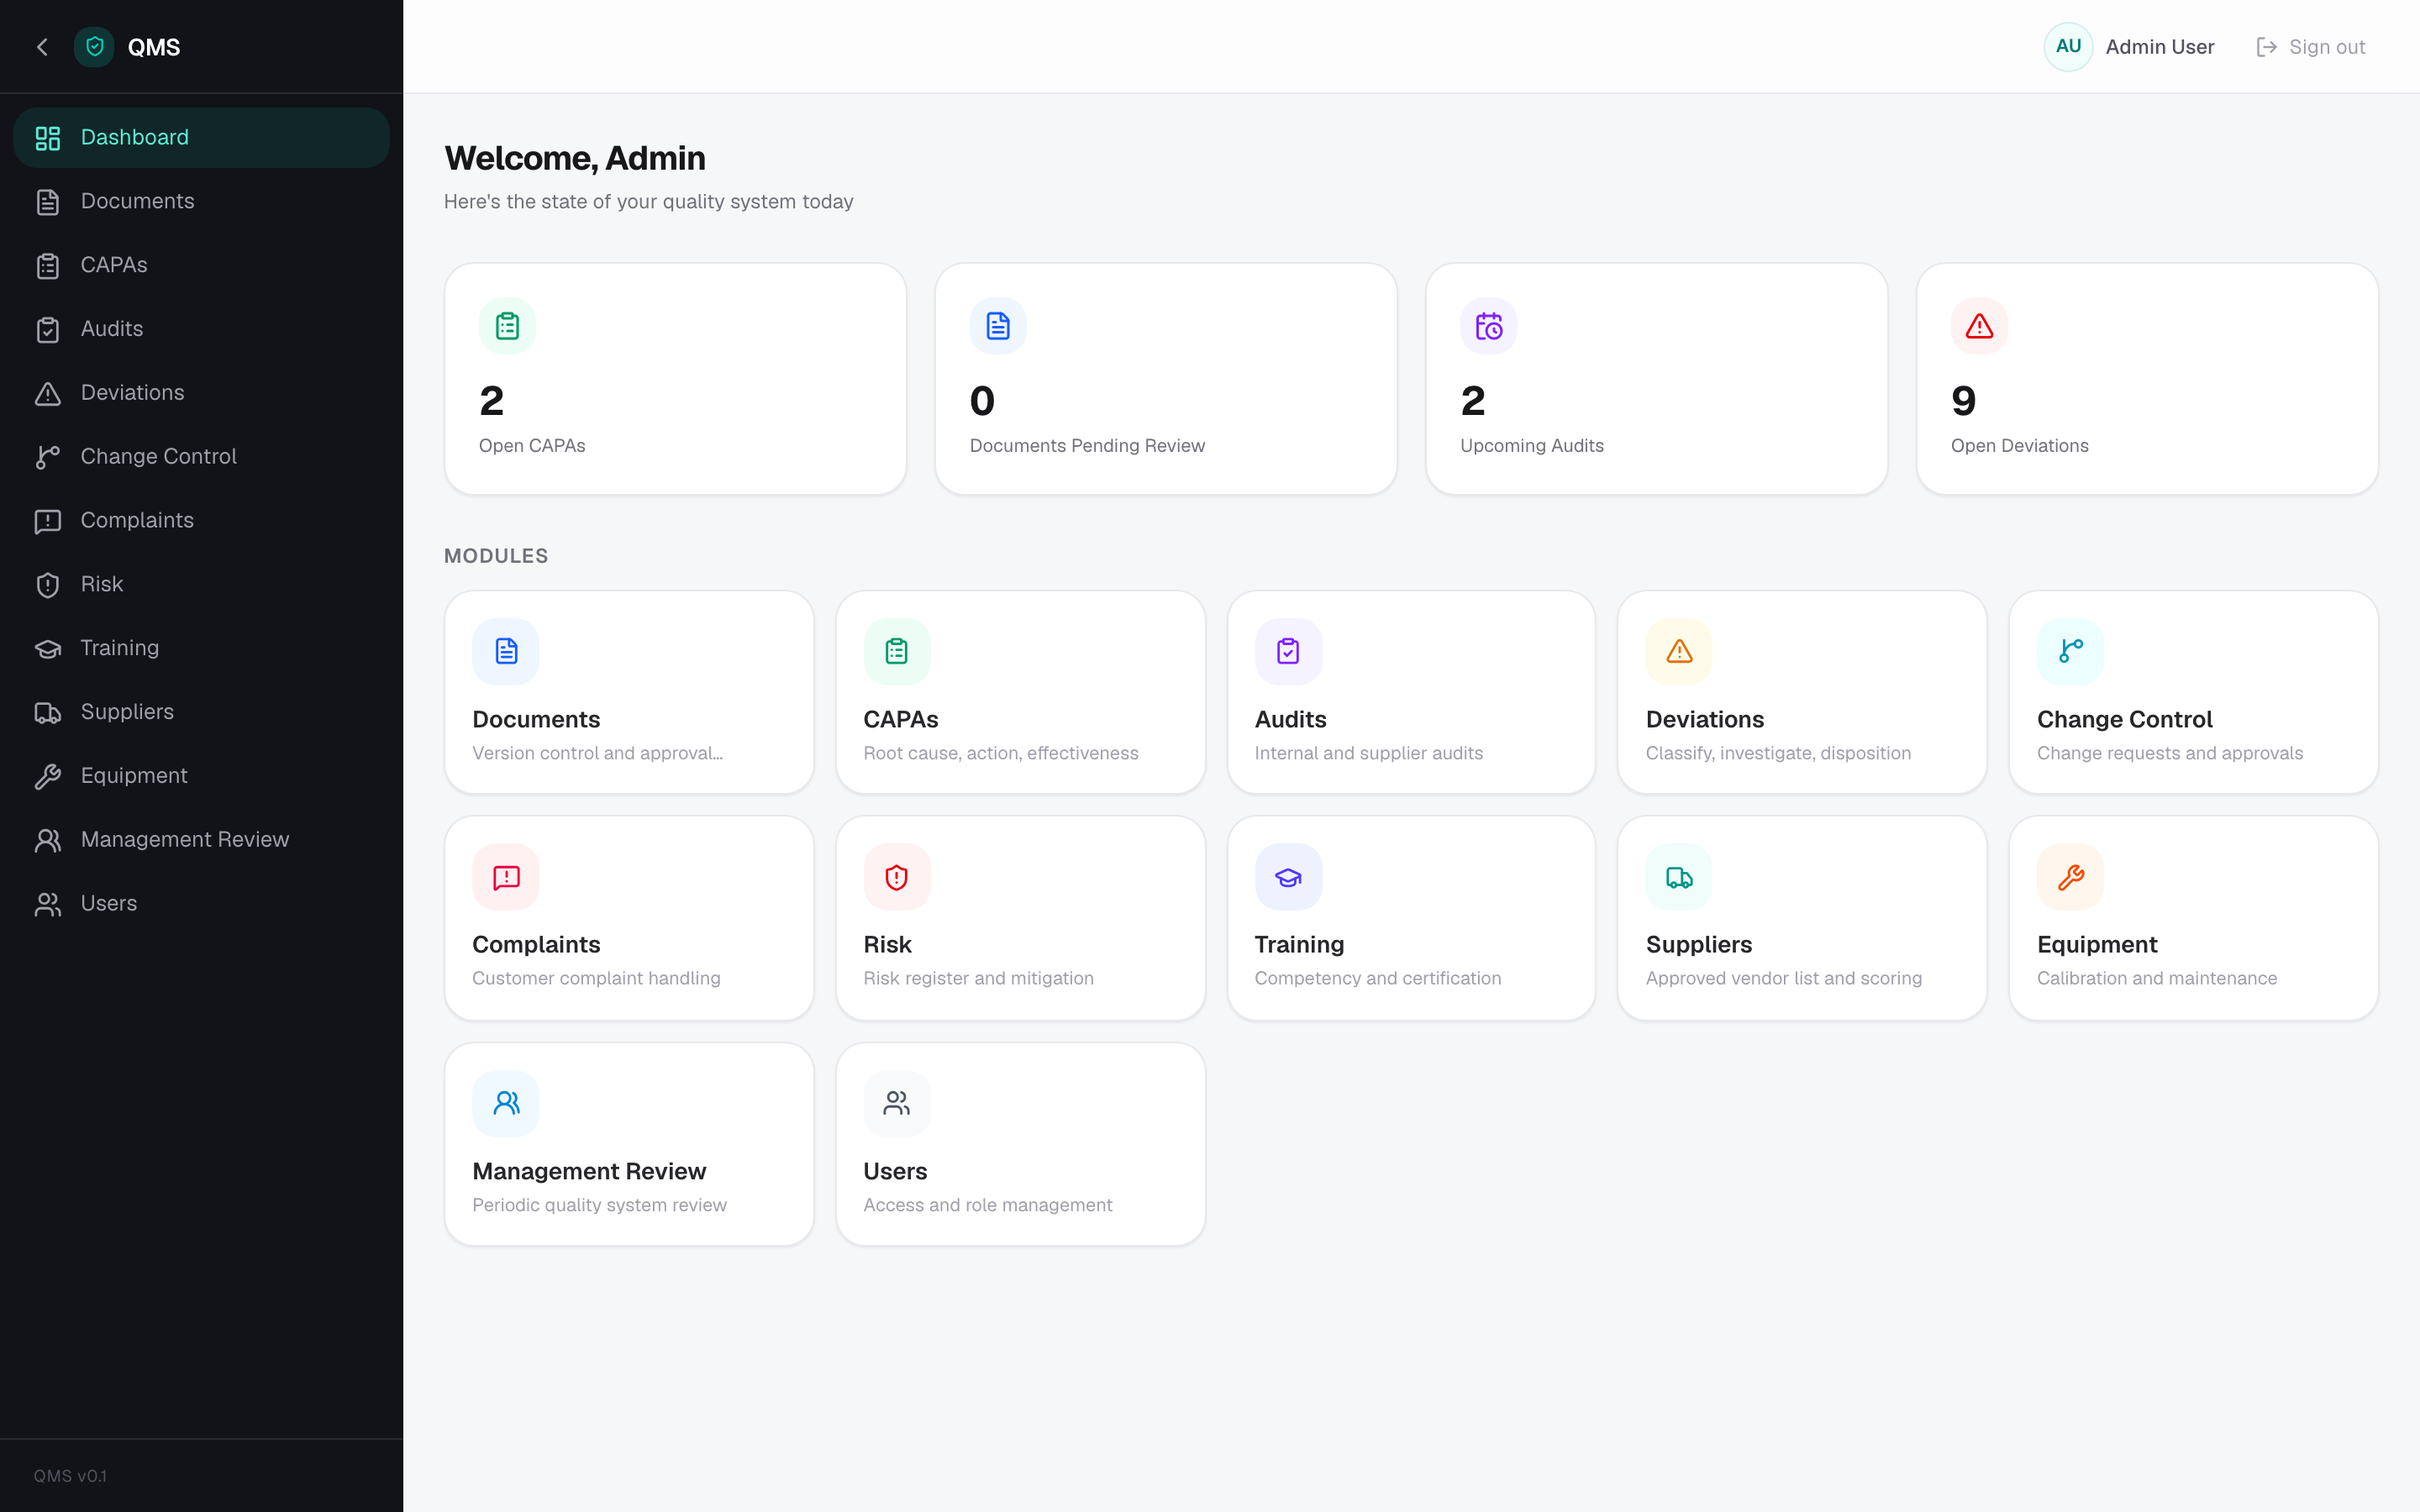Open CAPAs in the sidebar
Image resolution: width=2420 pixels, height=1512 pixels.
pos(201,266)
